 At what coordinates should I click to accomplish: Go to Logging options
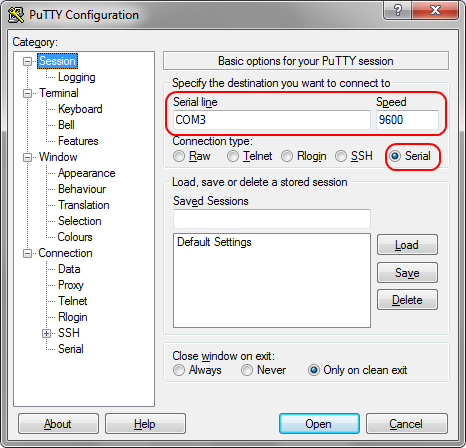click(77, 77)
